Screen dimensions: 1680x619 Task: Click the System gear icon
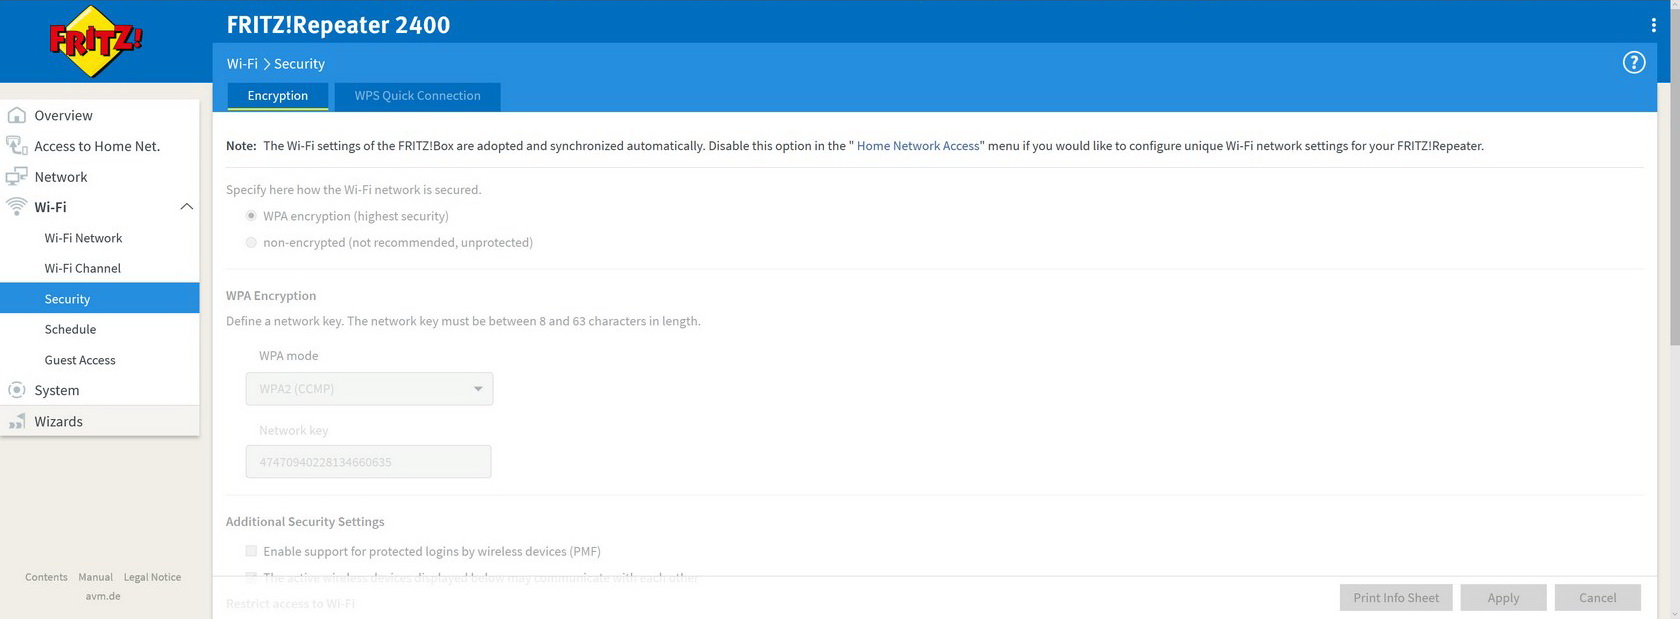pyautogui.click(x=17, y=390)
